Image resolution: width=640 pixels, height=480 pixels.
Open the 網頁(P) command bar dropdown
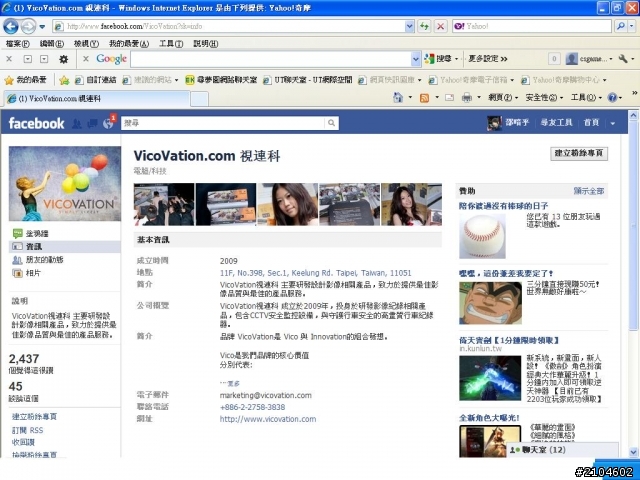(503, 98)
